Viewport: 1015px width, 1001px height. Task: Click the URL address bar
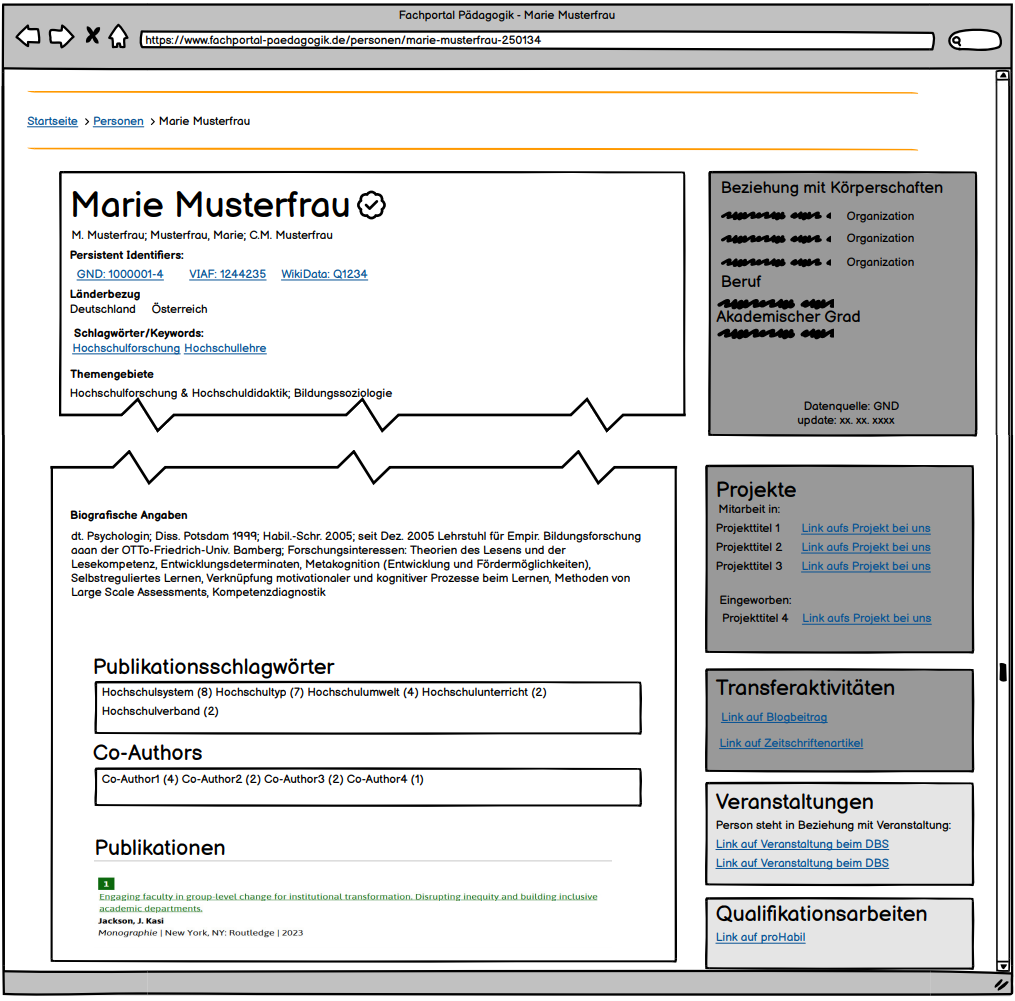536,41
